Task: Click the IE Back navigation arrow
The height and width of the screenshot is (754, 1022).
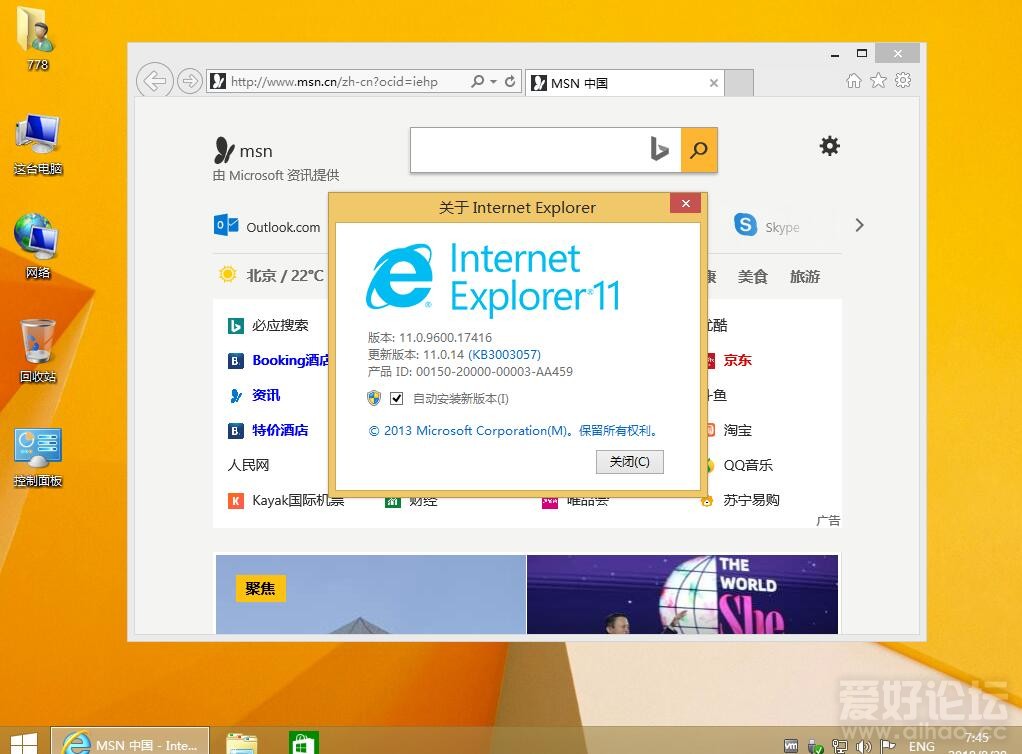Action: pos(154,81)
